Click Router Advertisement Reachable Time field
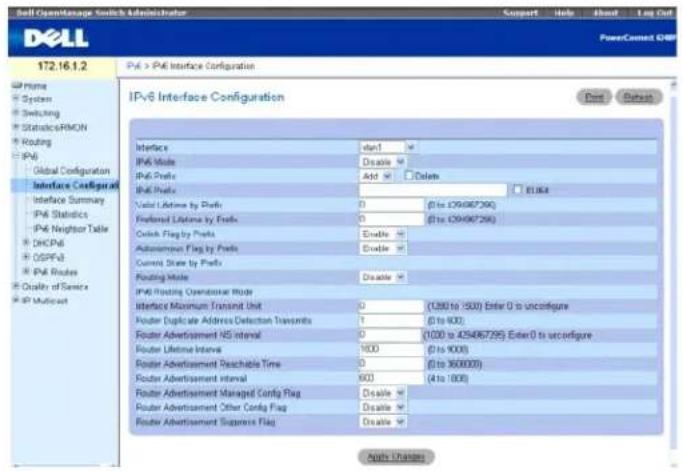The image size is (682, 471). tap(391, 364)
